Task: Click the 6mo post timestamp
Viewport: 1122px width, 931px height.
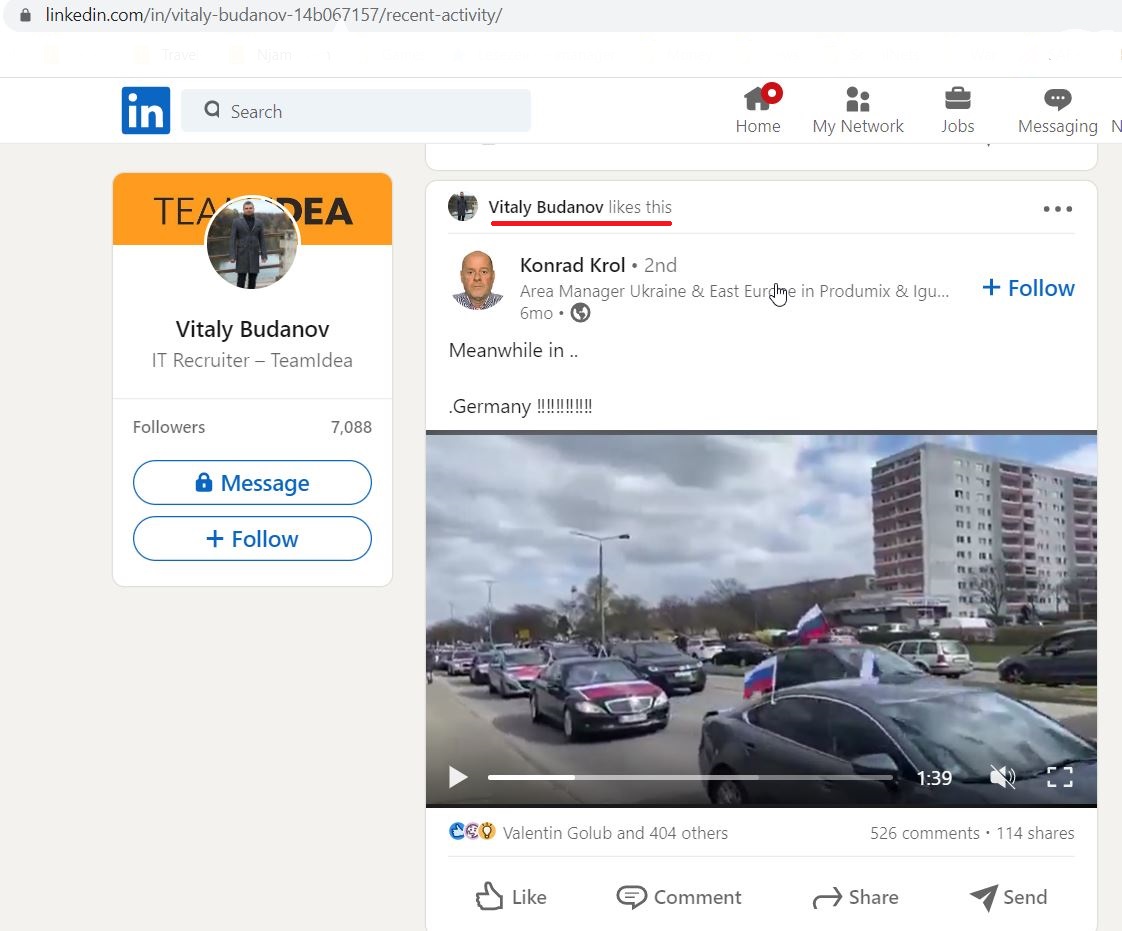Action: click(536, 313)
